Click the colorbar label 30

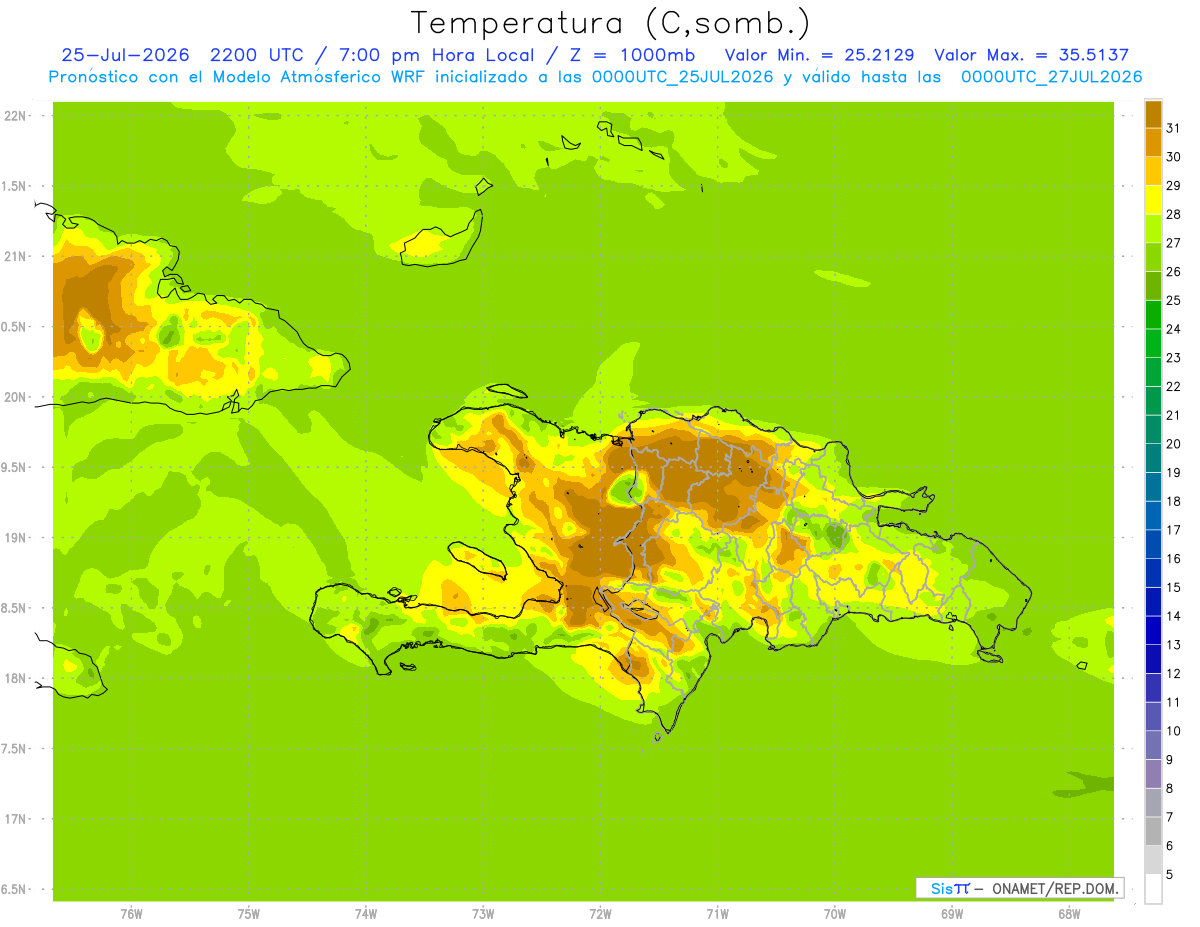click(1174, 157)
